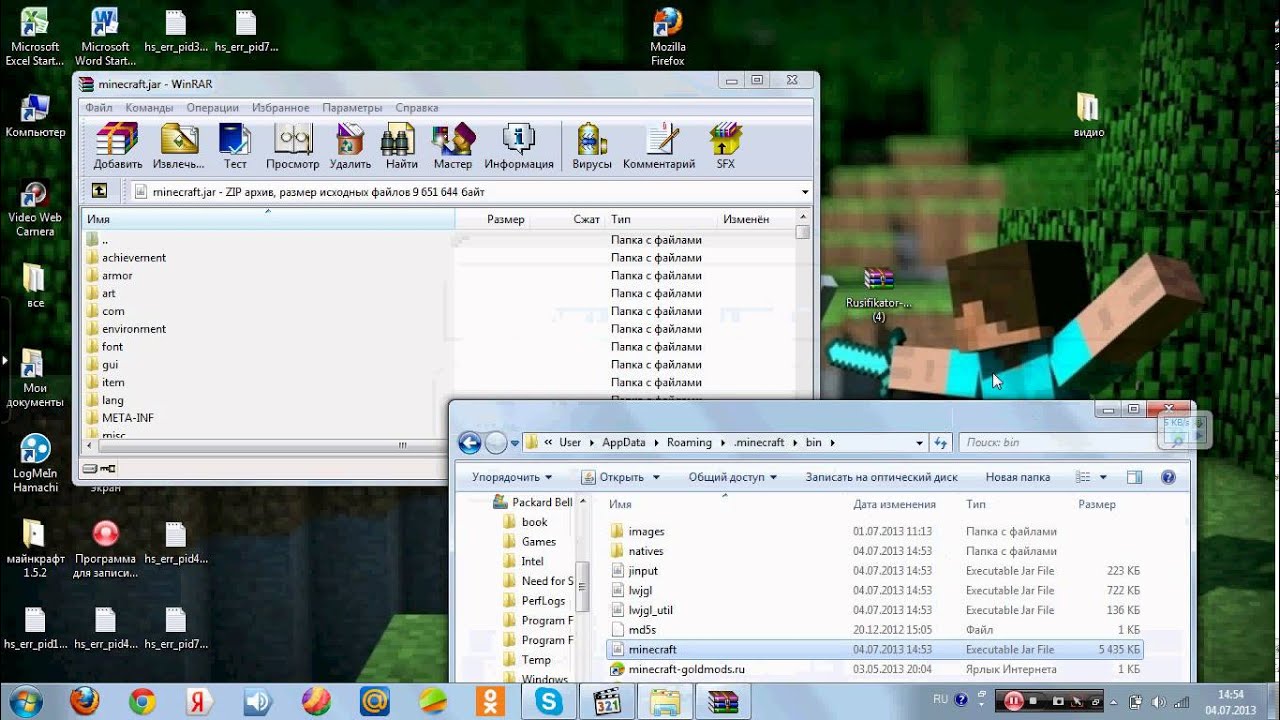
Task: Select the Video Web Camera desktop icon
Action: point(35,208)
